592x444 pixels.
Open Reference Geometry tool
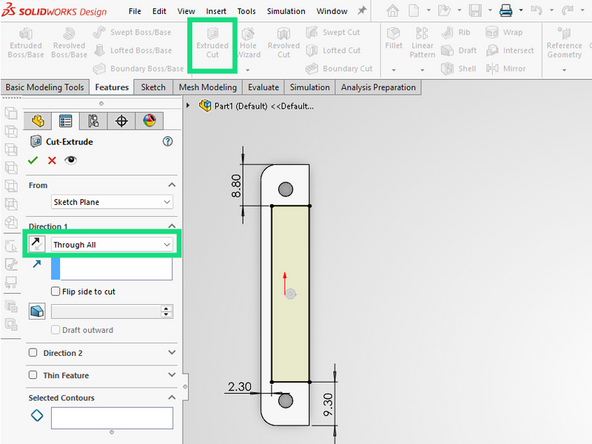tap(564, 43)
